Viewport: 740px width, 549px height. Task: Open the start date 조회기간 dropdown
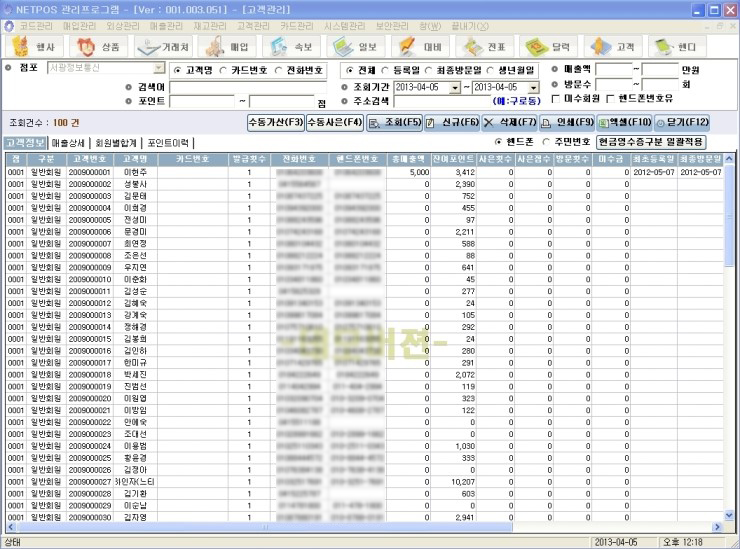[454, 87]
